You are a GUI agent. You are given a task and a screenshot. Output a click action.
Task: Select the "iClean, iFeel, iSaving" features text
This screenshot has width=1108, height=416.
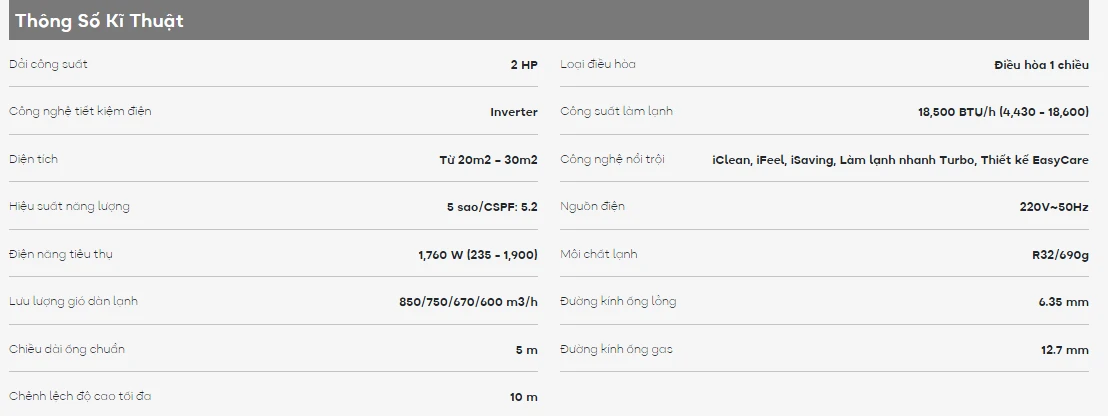[x=774, y=160]
